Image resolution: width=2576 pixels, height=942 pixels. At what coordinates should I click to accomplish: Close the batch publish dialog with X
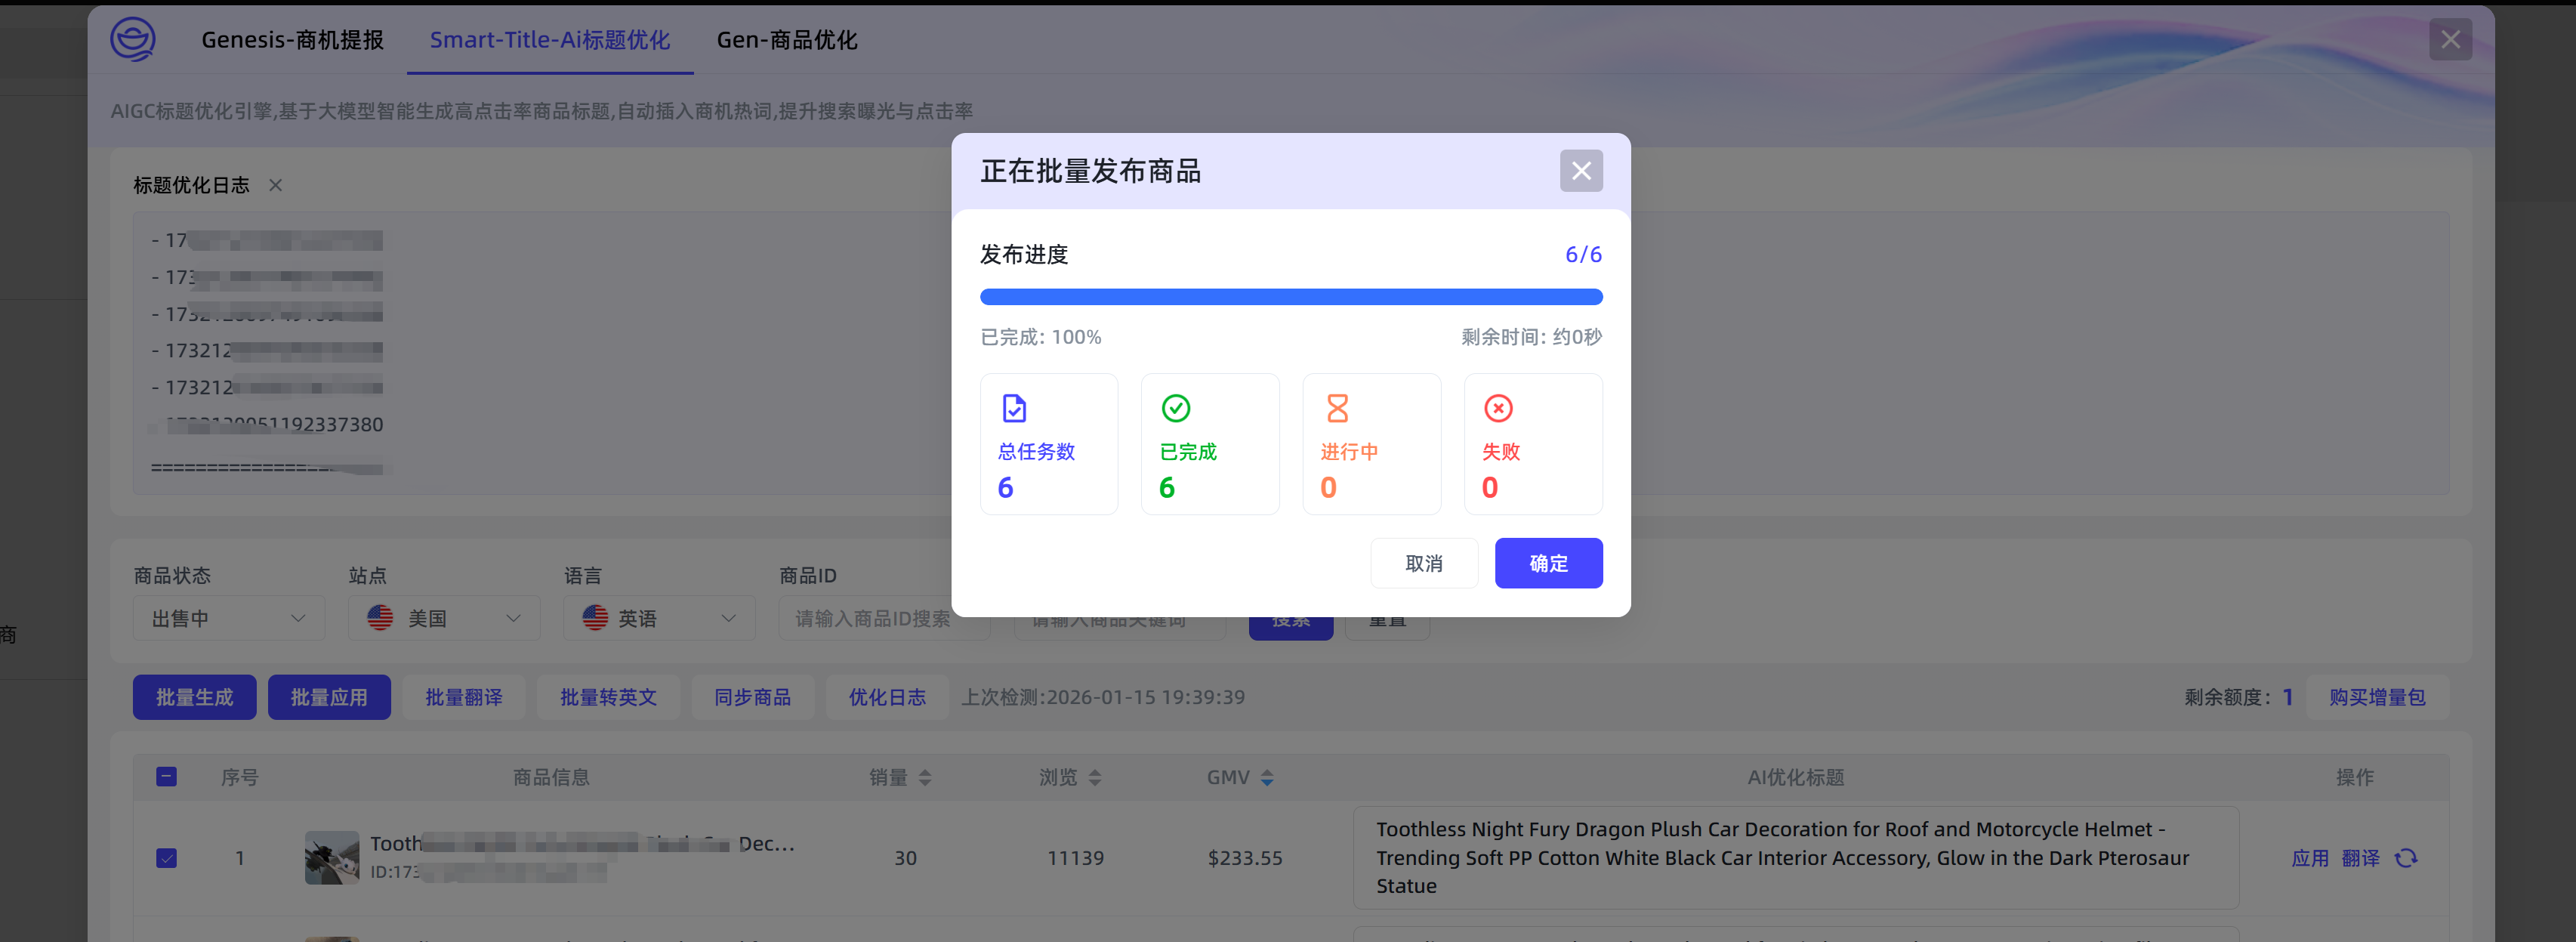click(x=1580, y=171)
